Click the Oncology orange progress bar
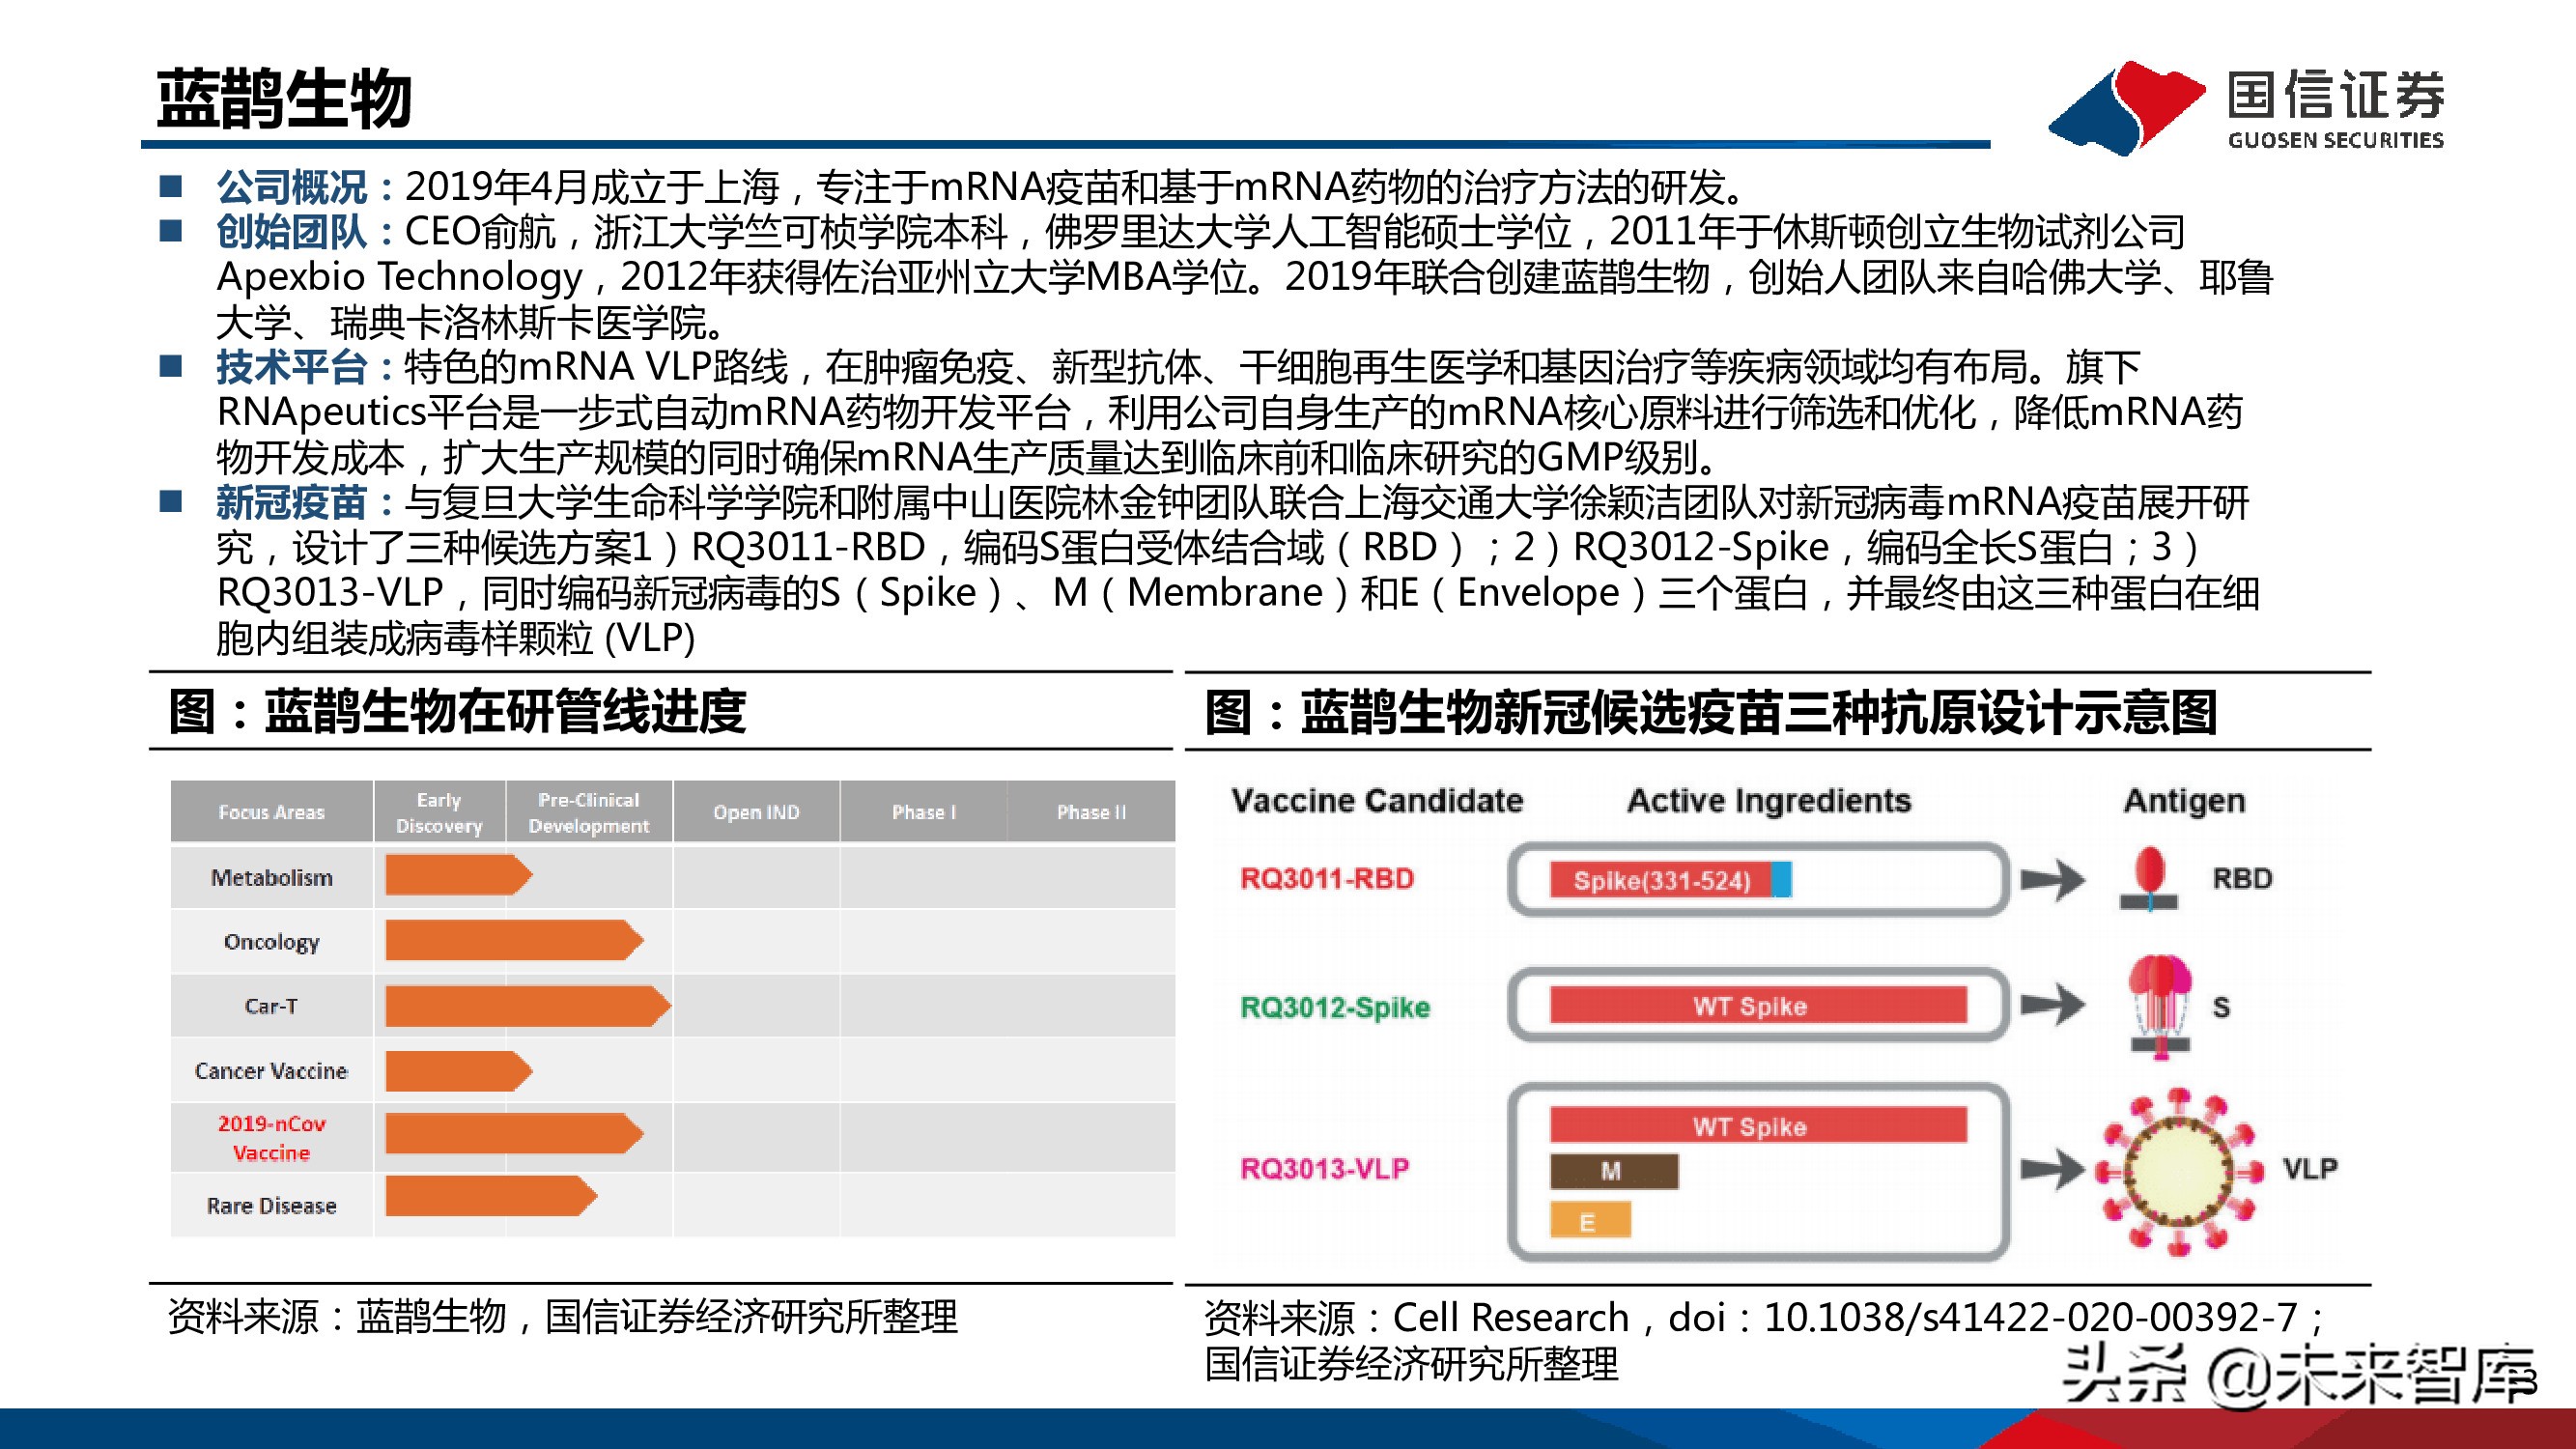 coord(514,940)
